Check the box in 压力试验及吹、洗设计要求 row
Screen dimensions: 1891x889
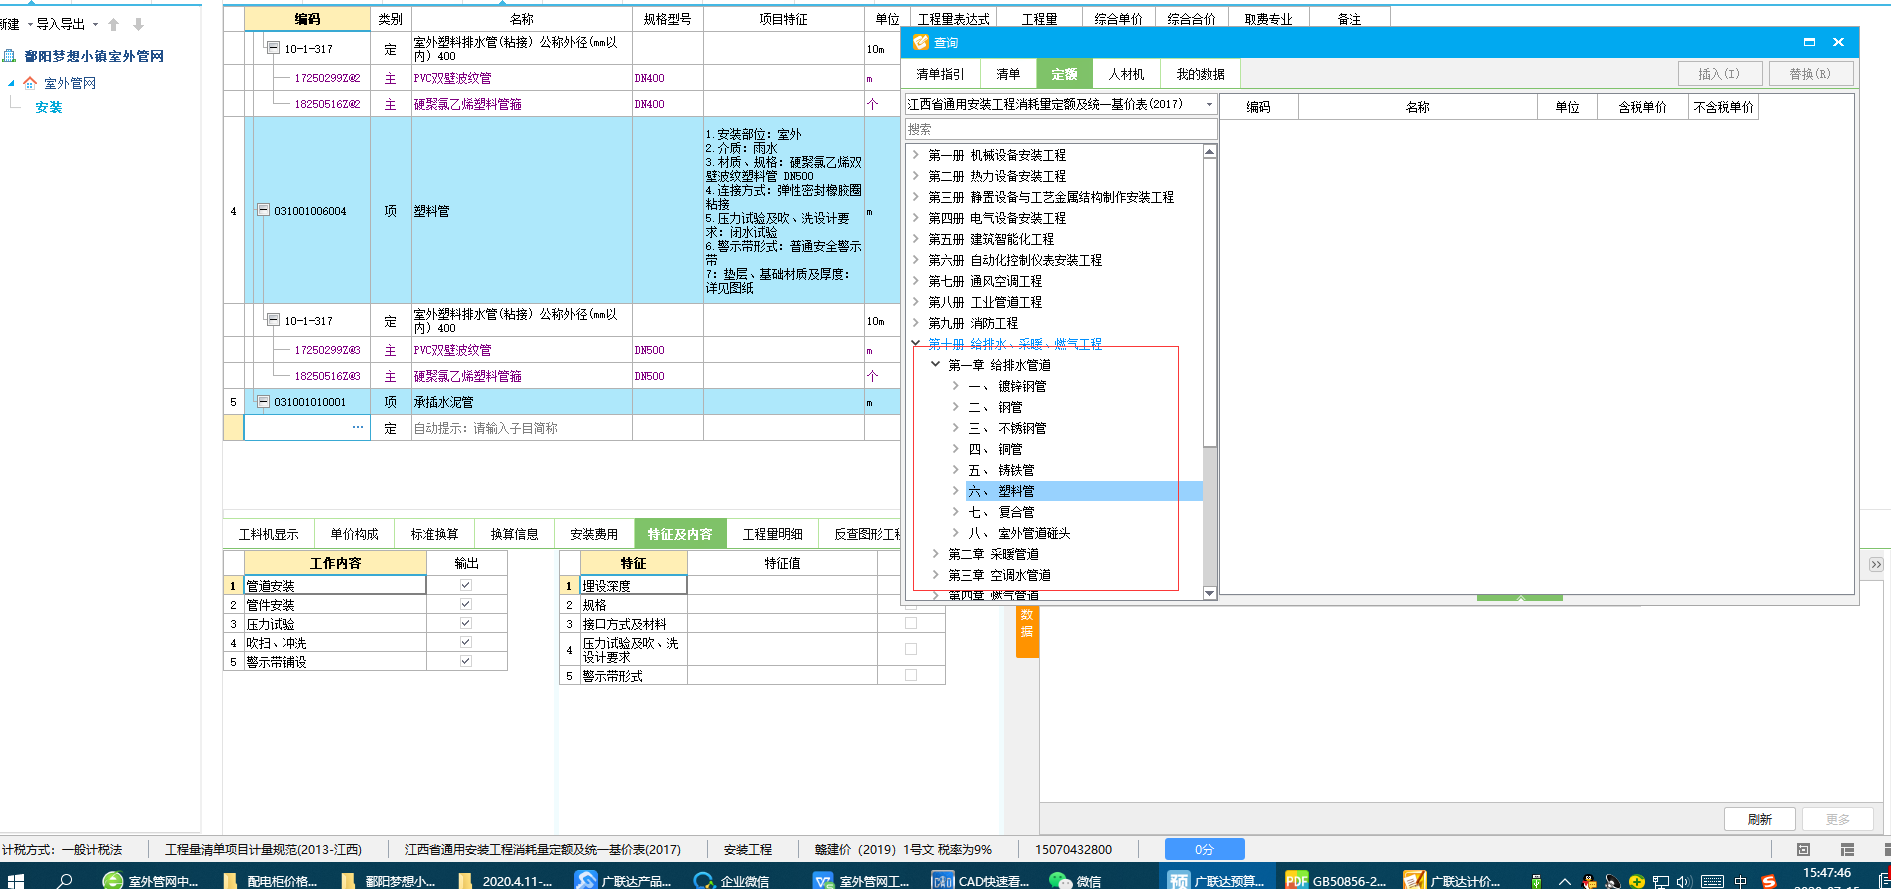(911, 649)
